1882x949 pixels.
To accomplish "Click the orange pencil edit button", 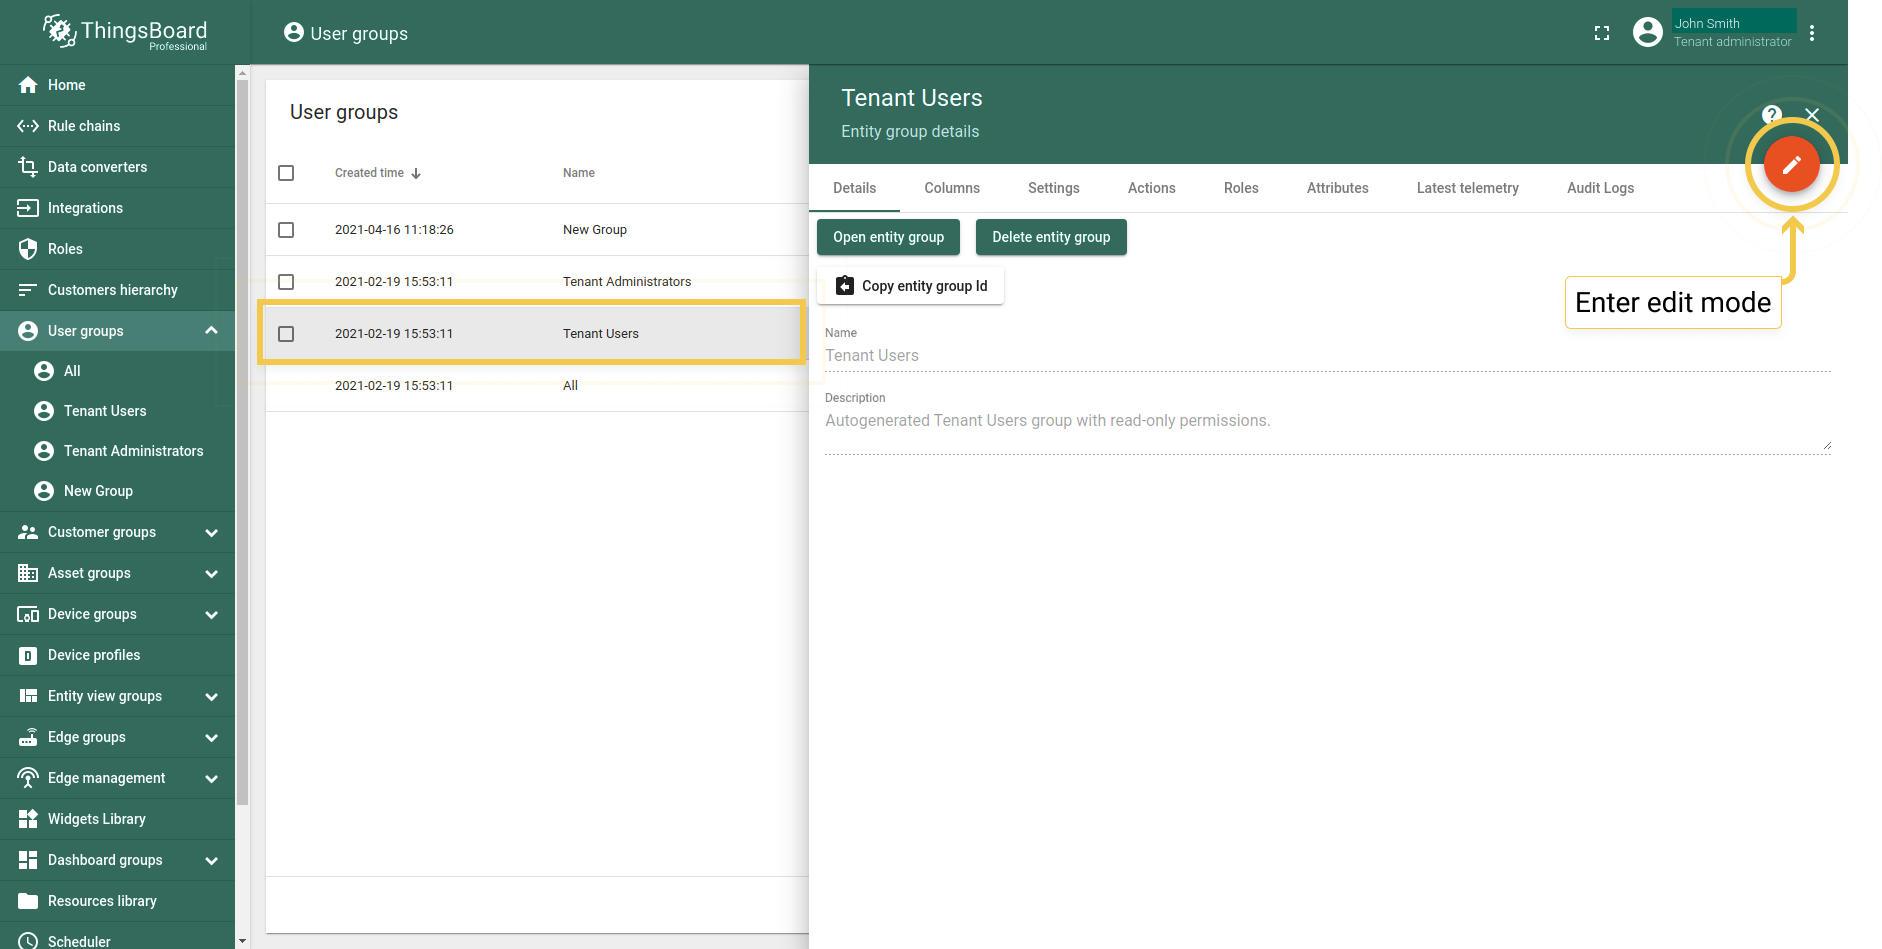I will pyautogui.click(x=1791, y=165).
